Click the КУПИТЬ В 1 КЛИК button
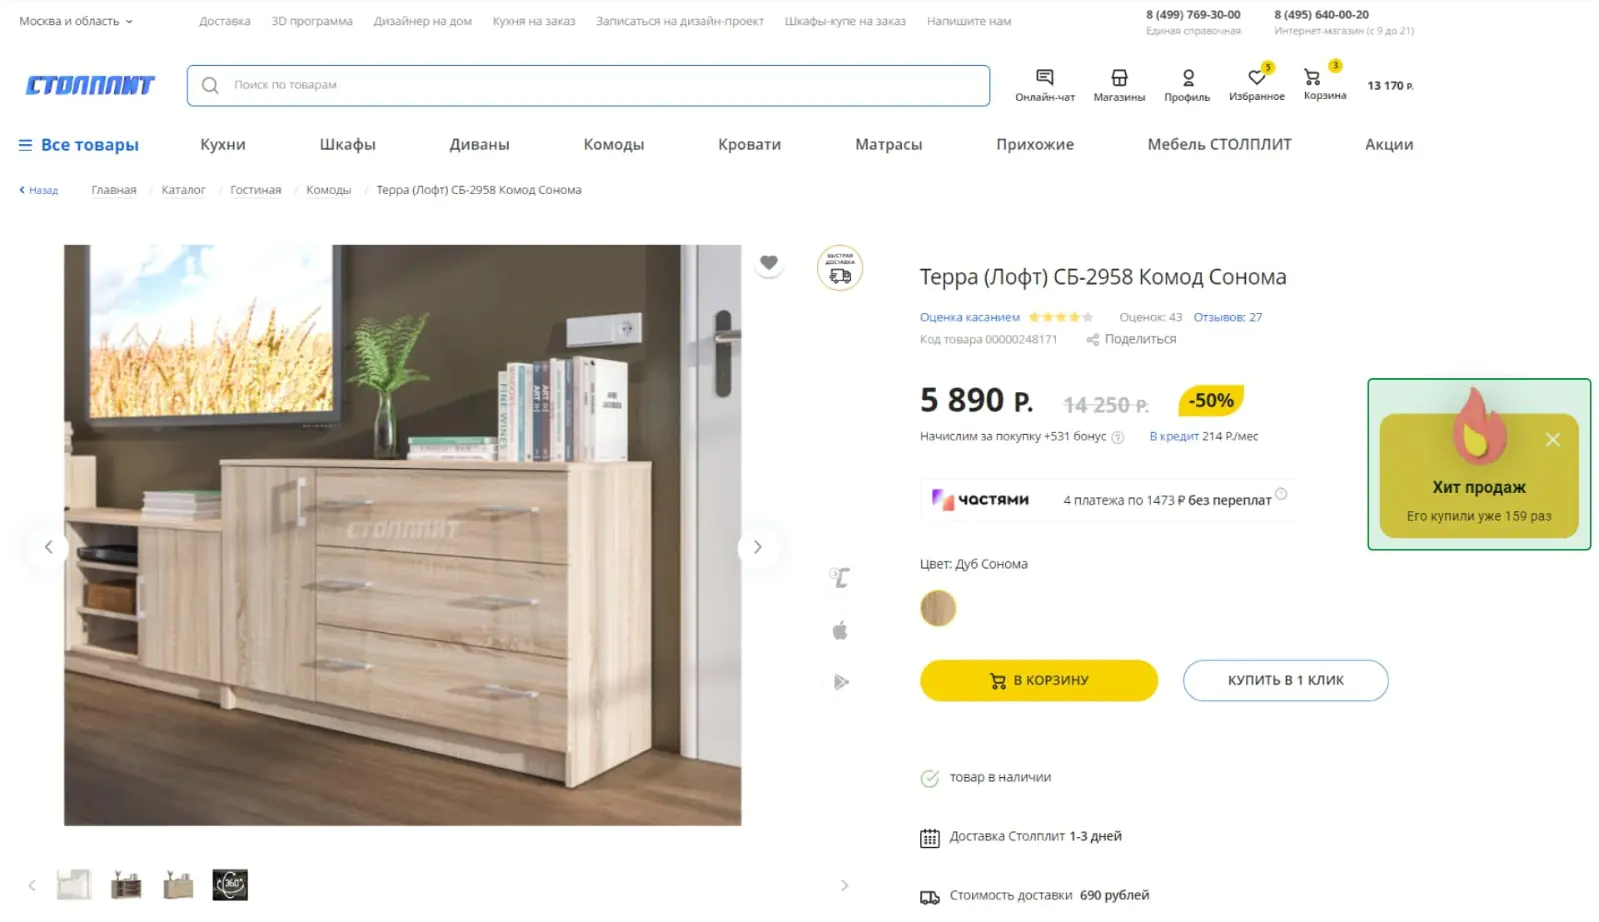The width and height of the screenshot is (1599, 922). pos(1286,680)
